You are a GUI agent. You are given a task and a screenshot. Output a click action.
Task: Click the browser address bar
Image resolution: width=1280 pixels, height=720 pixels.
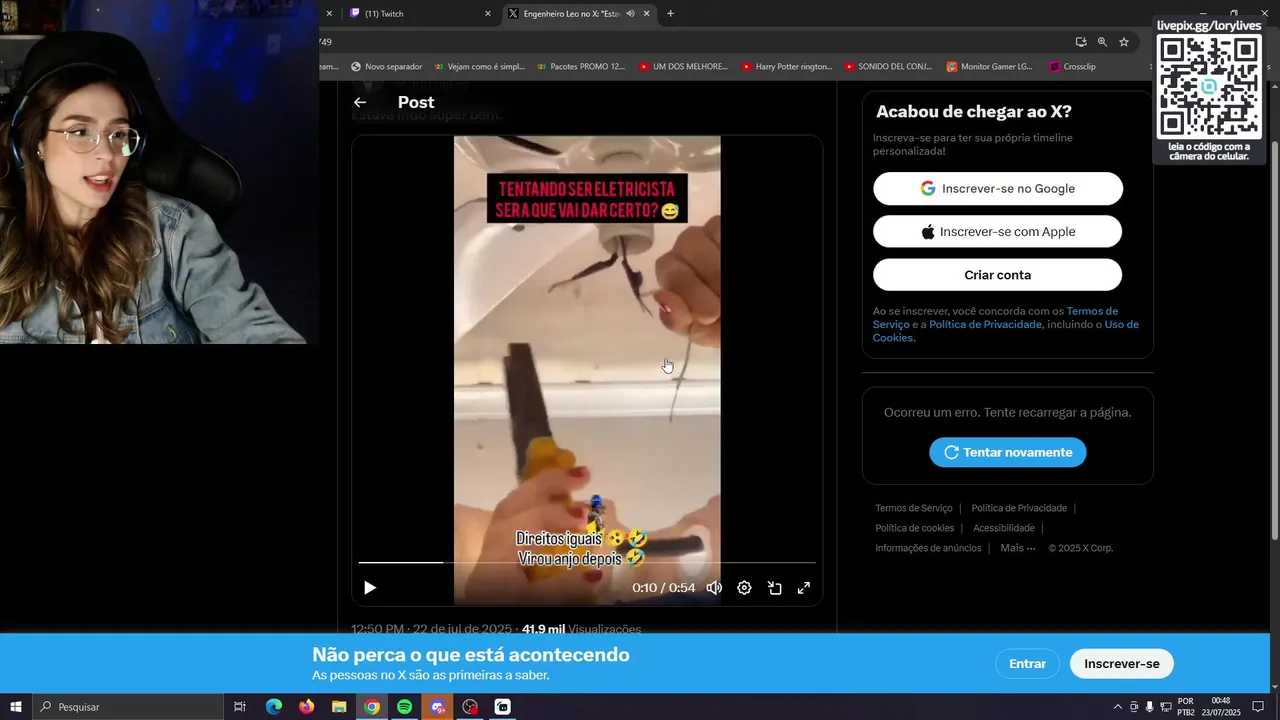pos(690,42)
